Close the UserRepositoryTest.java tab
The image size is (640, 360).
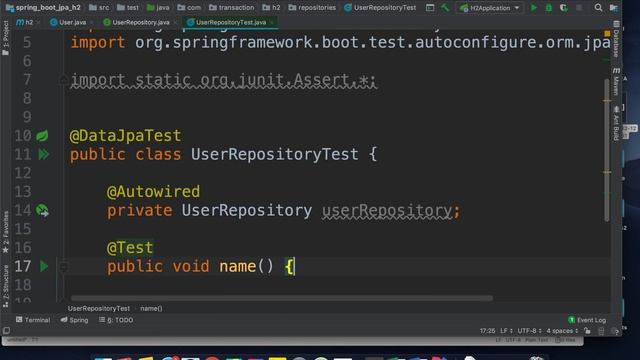coord(272,22)
